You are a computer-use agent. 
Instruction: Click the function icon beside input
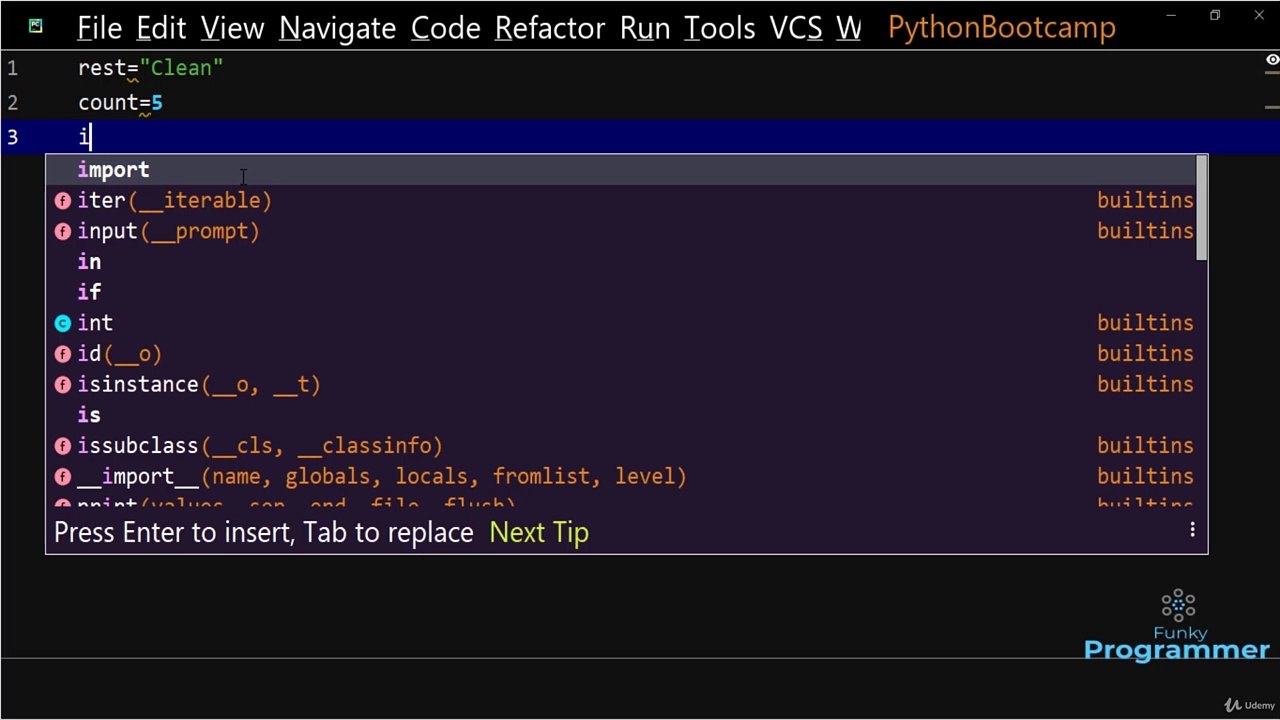63,232
